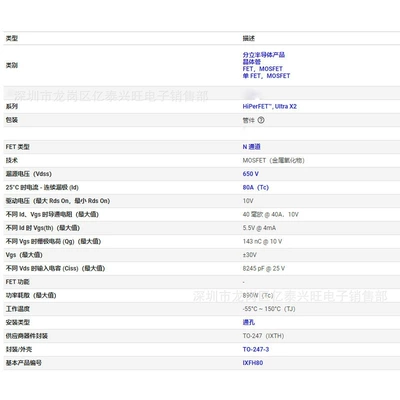The height and width of the screenshot is (400, 400).
Task: Click the 650 V Vdss value link
Action: (x=251, y=174)
